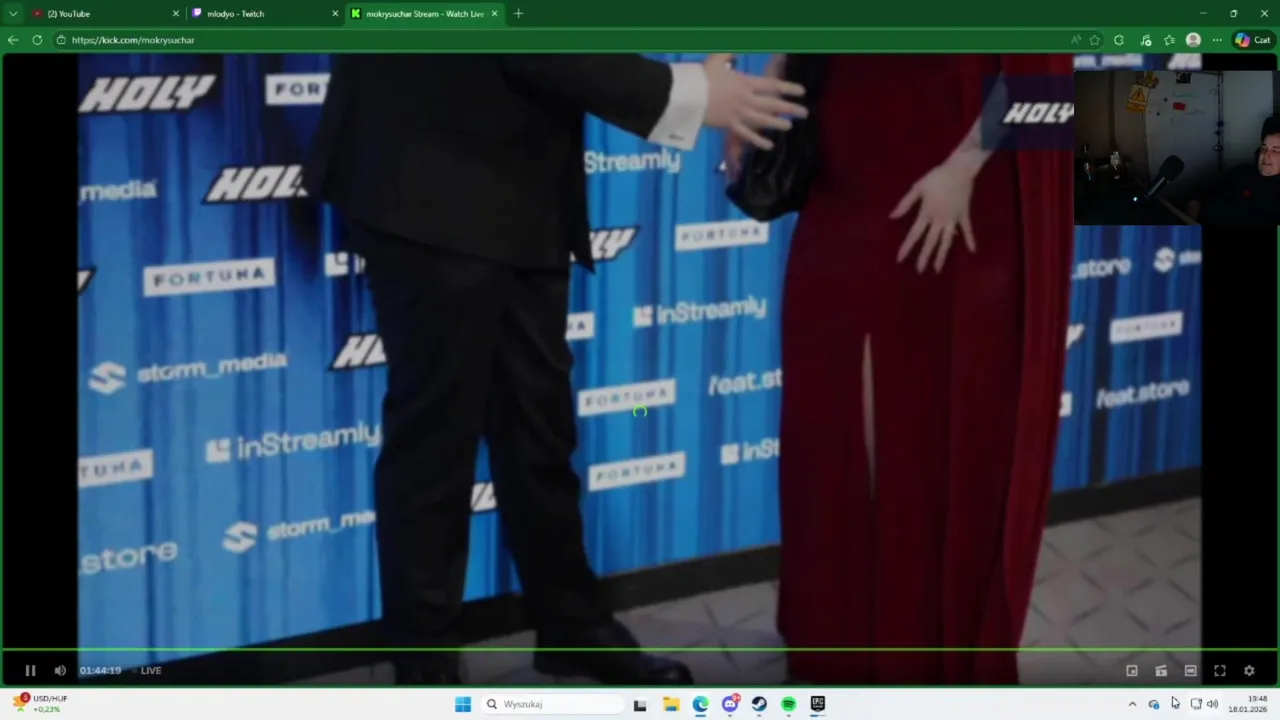
Task: Open a new browser tab
Action: pyautogui.click(x=518, y=14)
